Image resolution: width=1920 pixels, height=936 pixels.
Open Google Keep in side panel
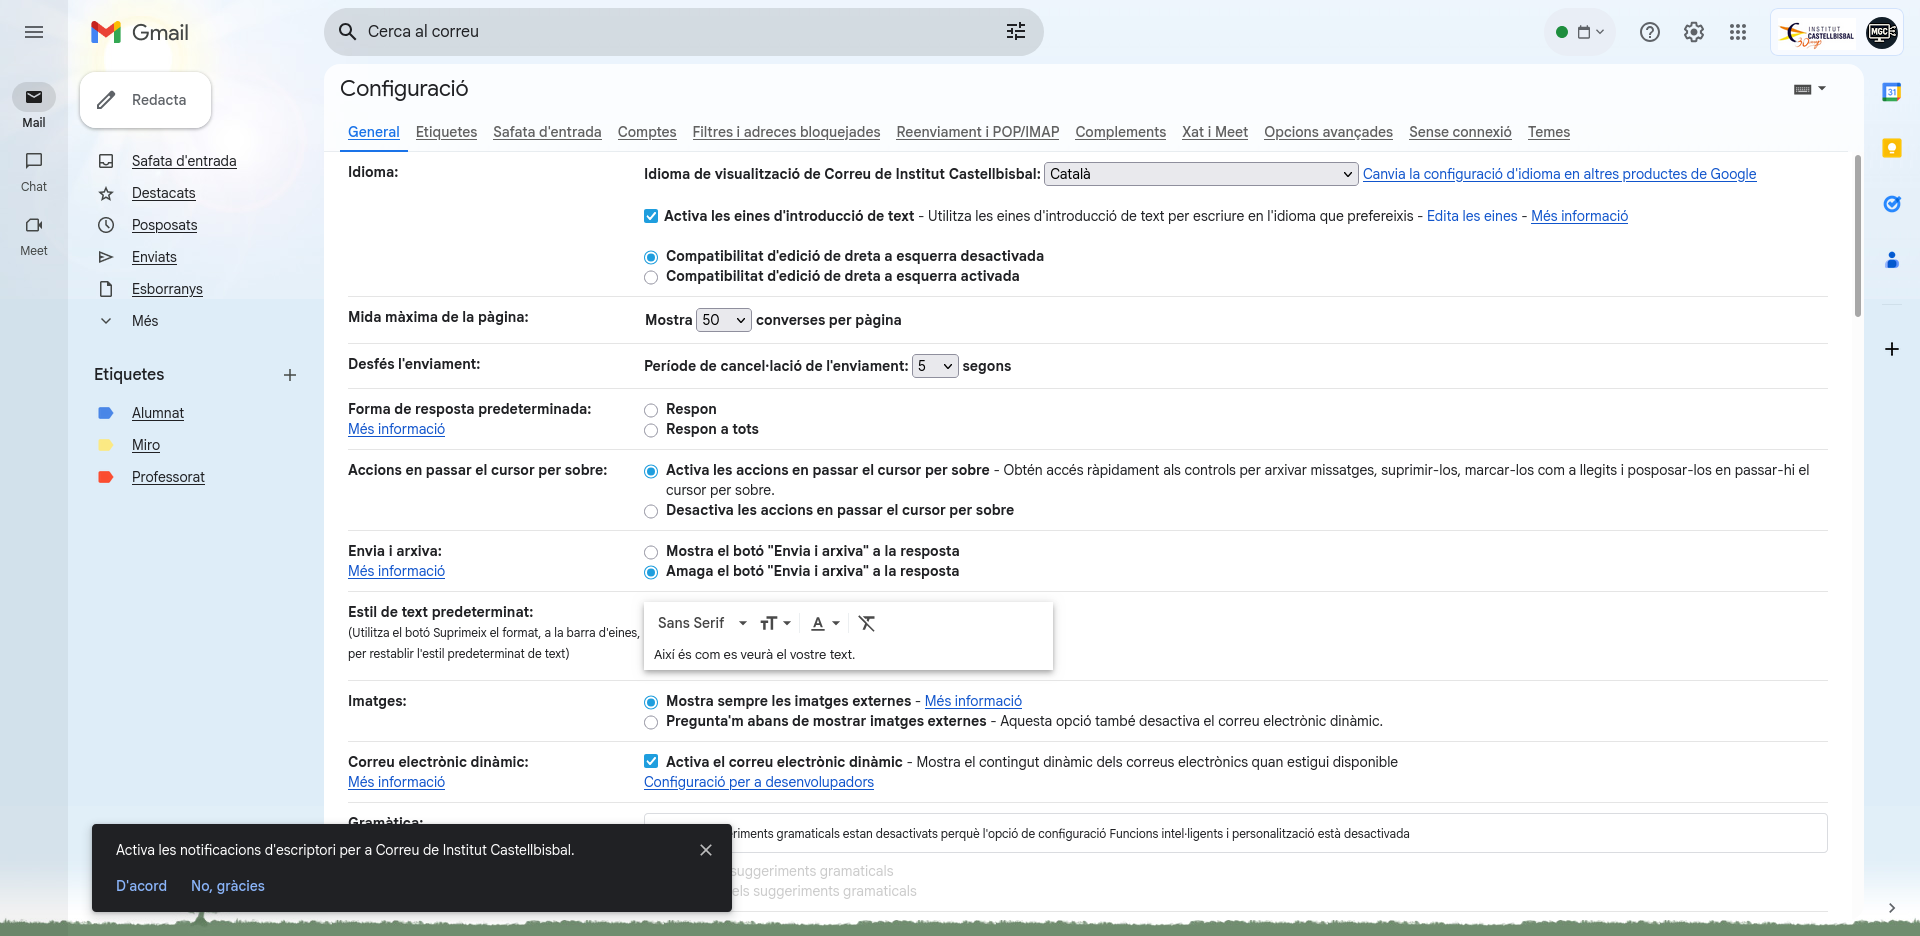tap(1891, 148)
